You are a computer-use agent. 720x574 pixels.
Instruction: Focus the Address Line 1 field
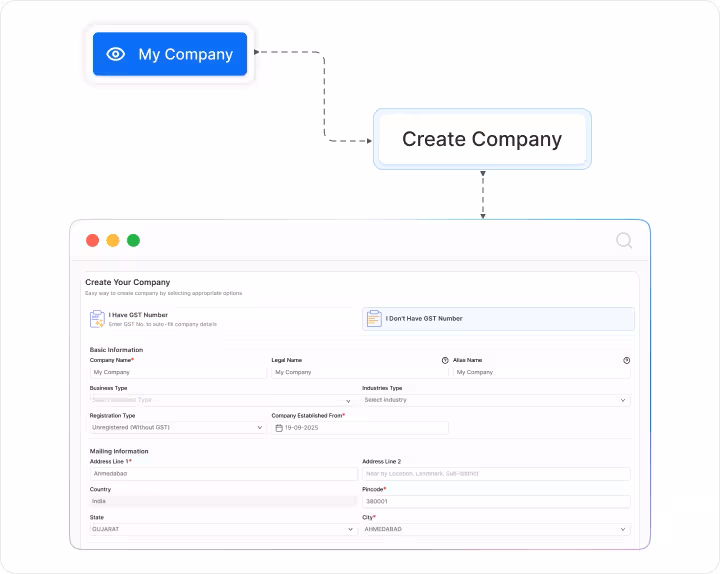(x=224, y=474)
